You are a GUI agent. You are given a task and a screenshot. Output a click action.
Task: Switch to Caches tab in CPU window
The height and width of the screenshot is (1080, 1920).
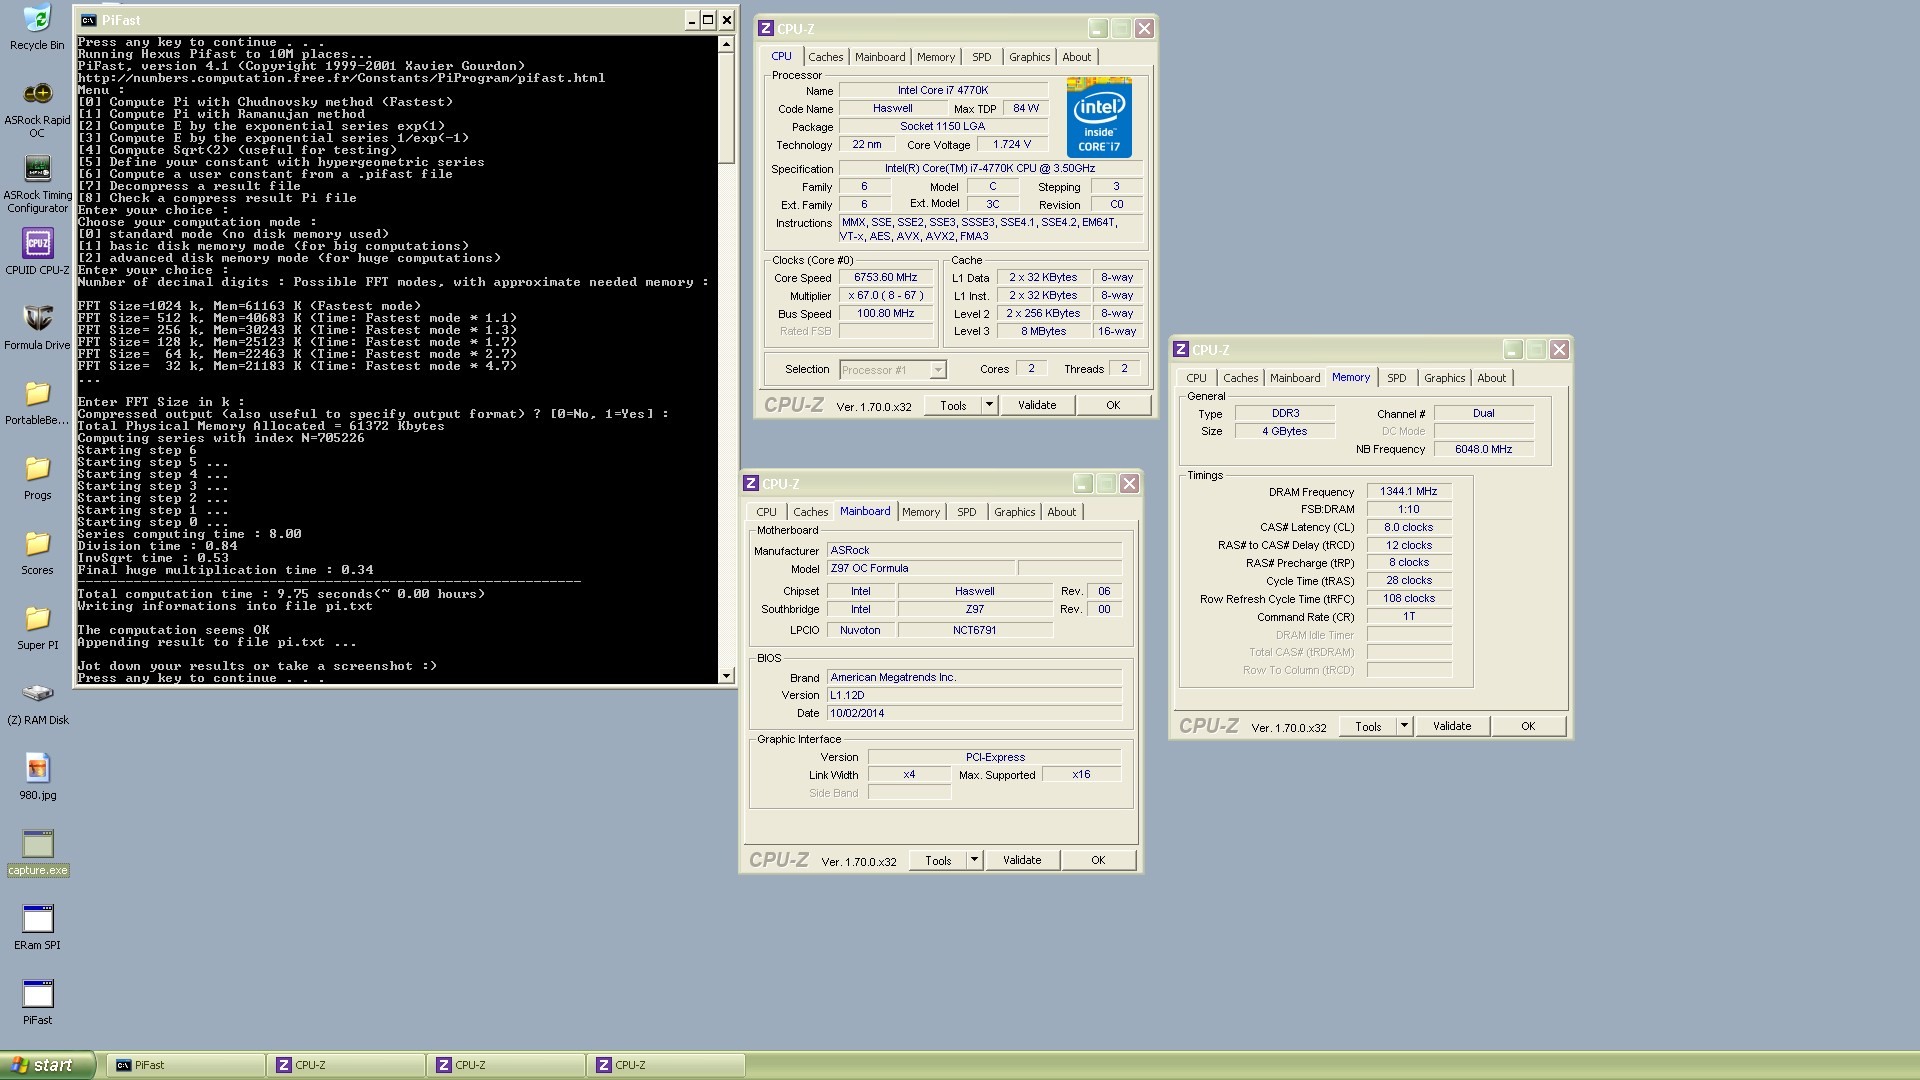tap(825, 57)
